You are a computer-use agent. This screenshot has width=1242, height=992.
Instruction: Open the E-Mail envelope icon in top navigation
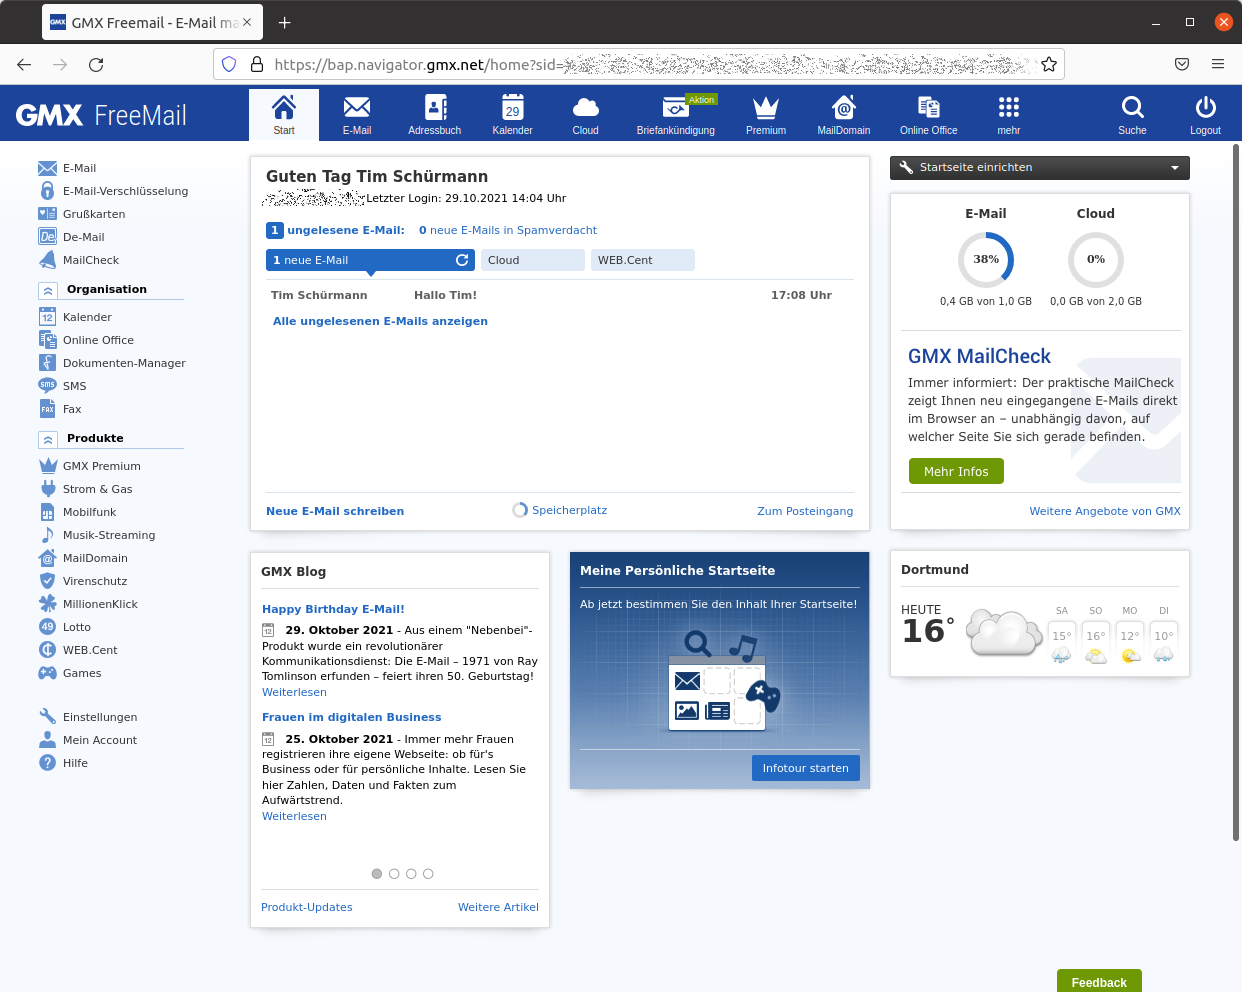[x=357, y=107]
